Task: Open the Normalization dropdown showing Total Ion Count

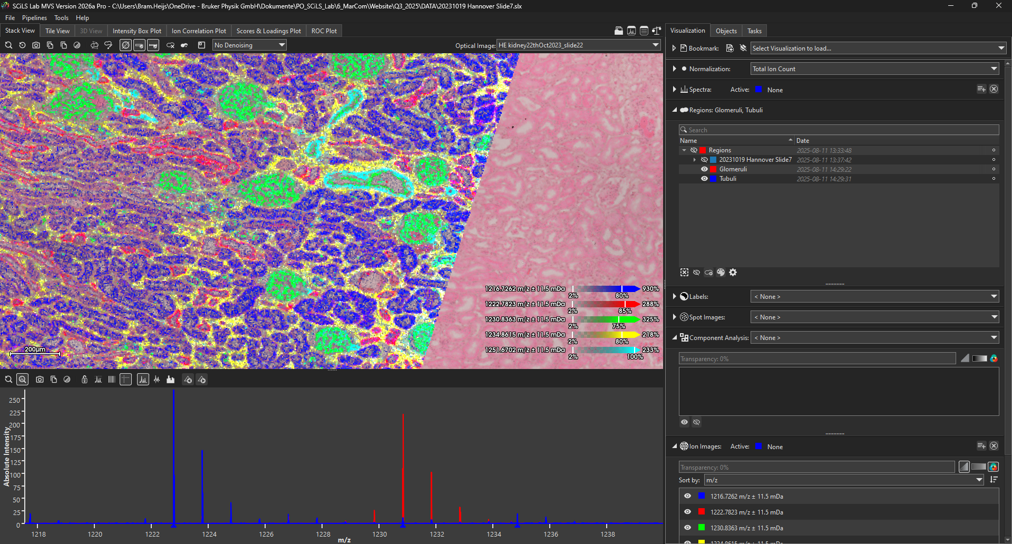Action: (874, 69)
